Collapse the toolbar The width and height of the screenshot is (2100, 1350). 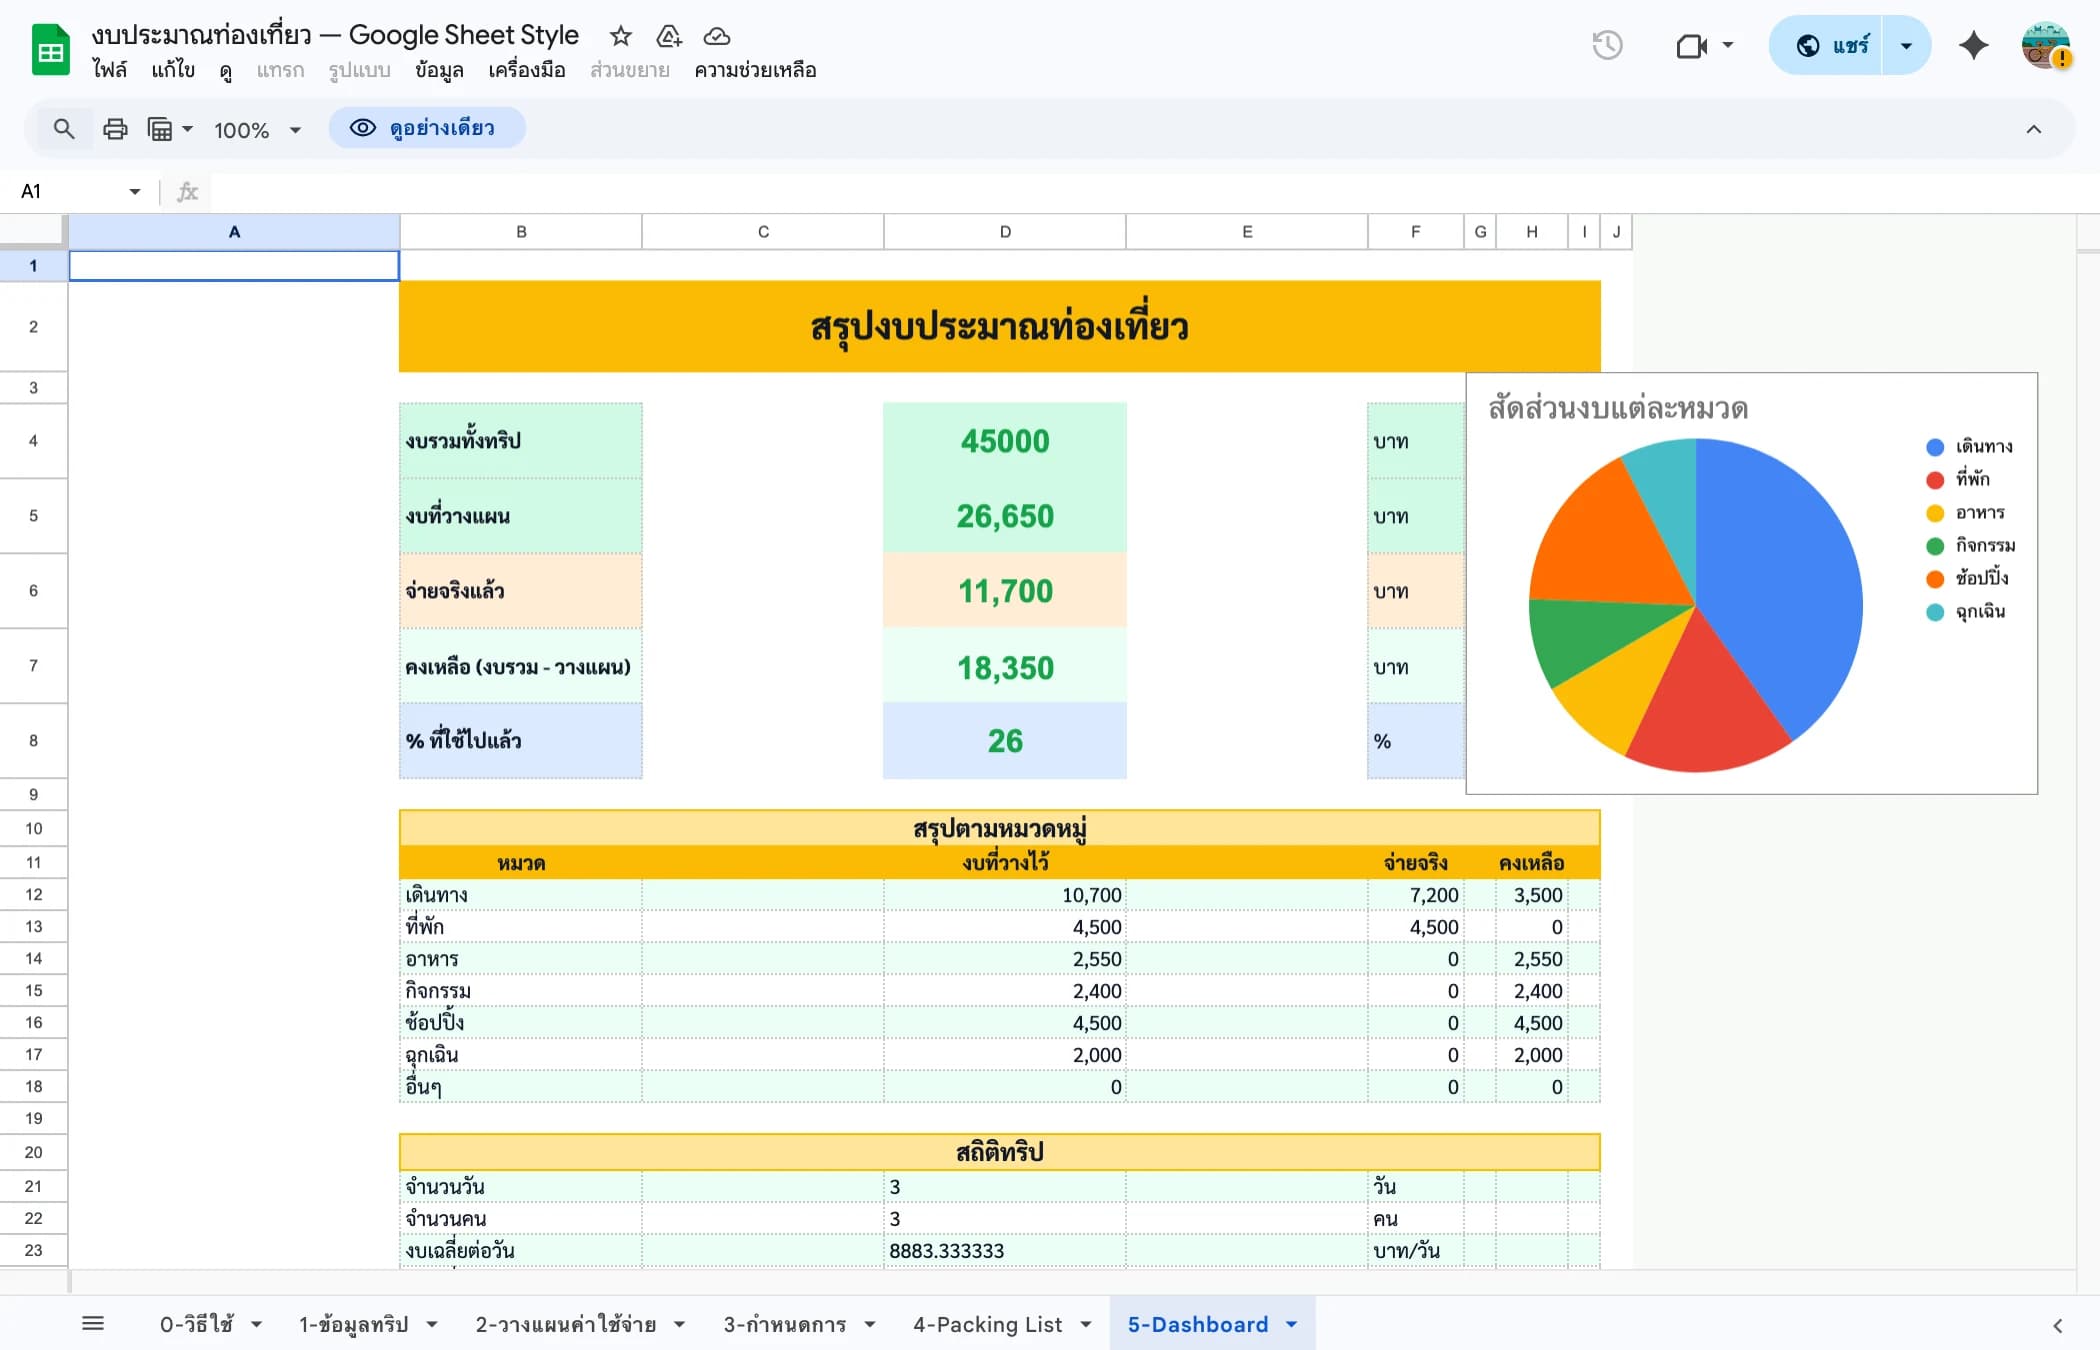[2035, 128]
